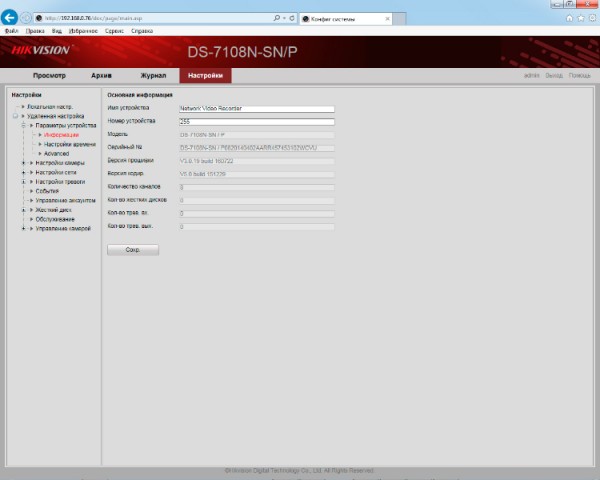
Task: Collapse the Удаленная настройка node toggle
Action: click(x=15, y=116)
